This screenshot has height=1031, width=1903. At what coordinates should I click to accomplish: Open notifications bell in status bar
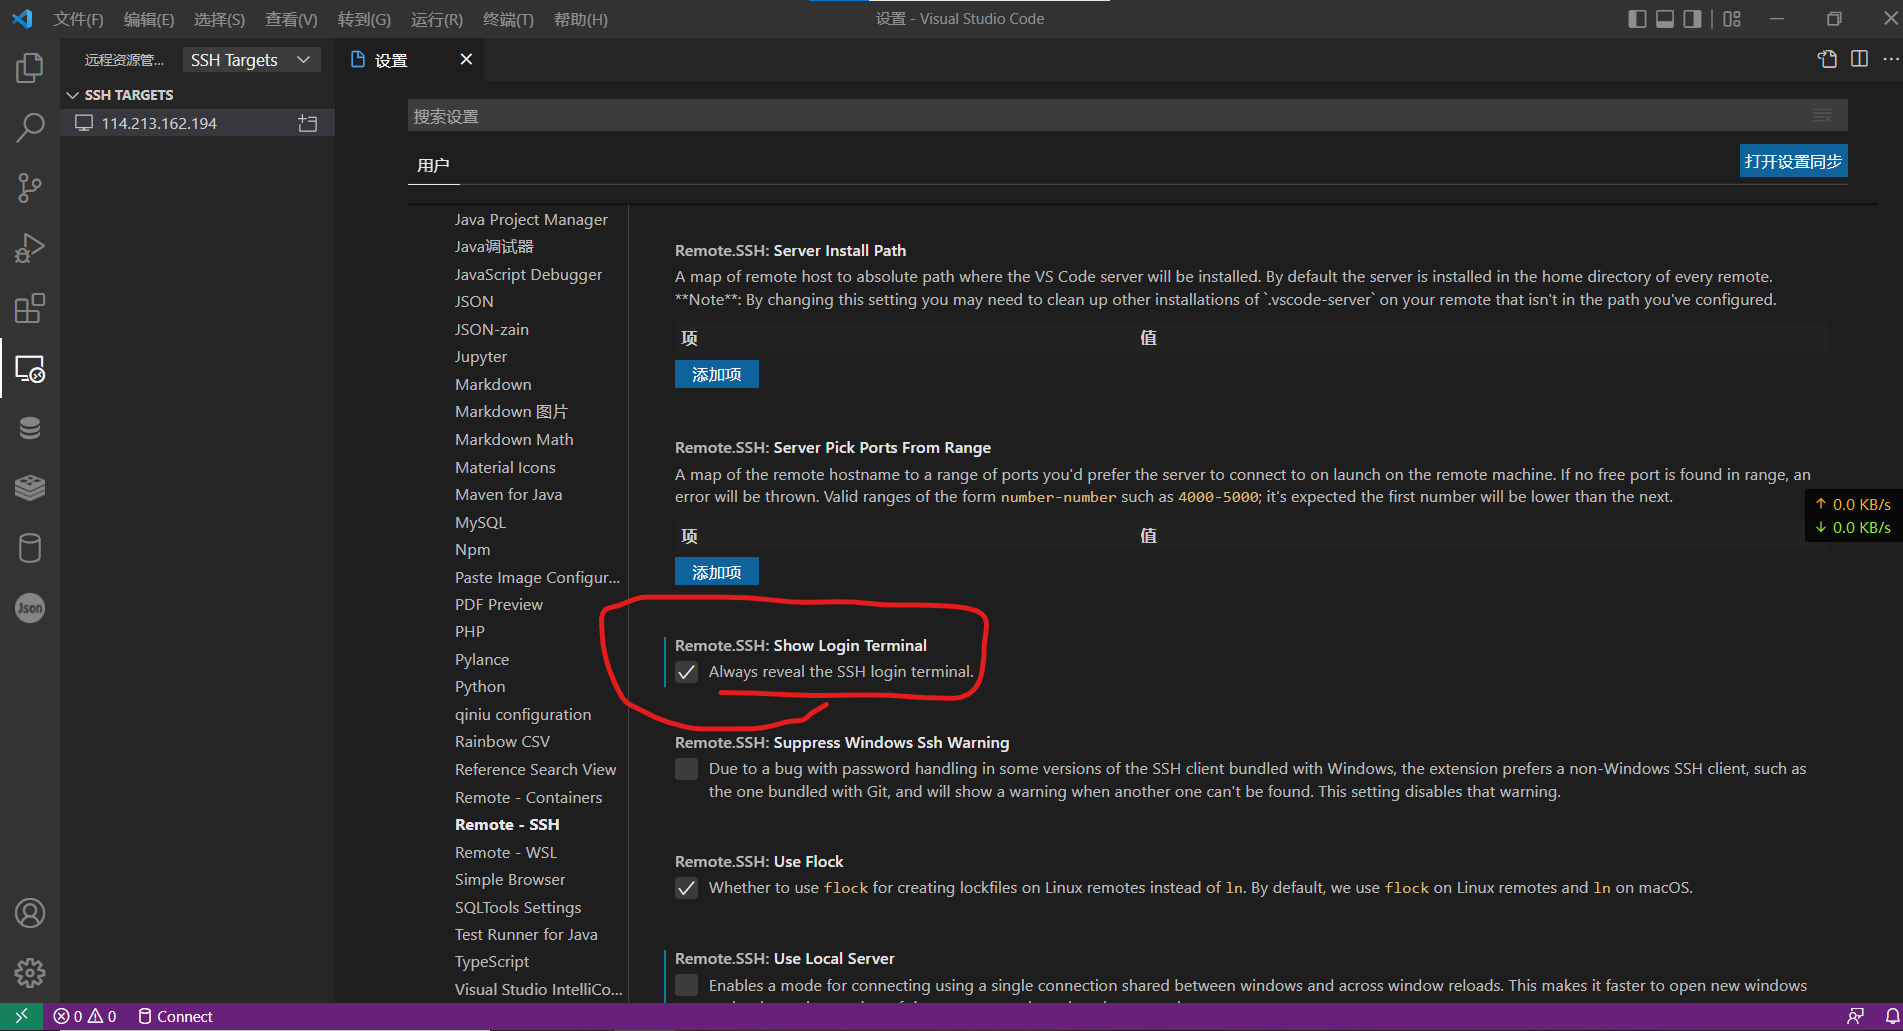point(1892,1016)
